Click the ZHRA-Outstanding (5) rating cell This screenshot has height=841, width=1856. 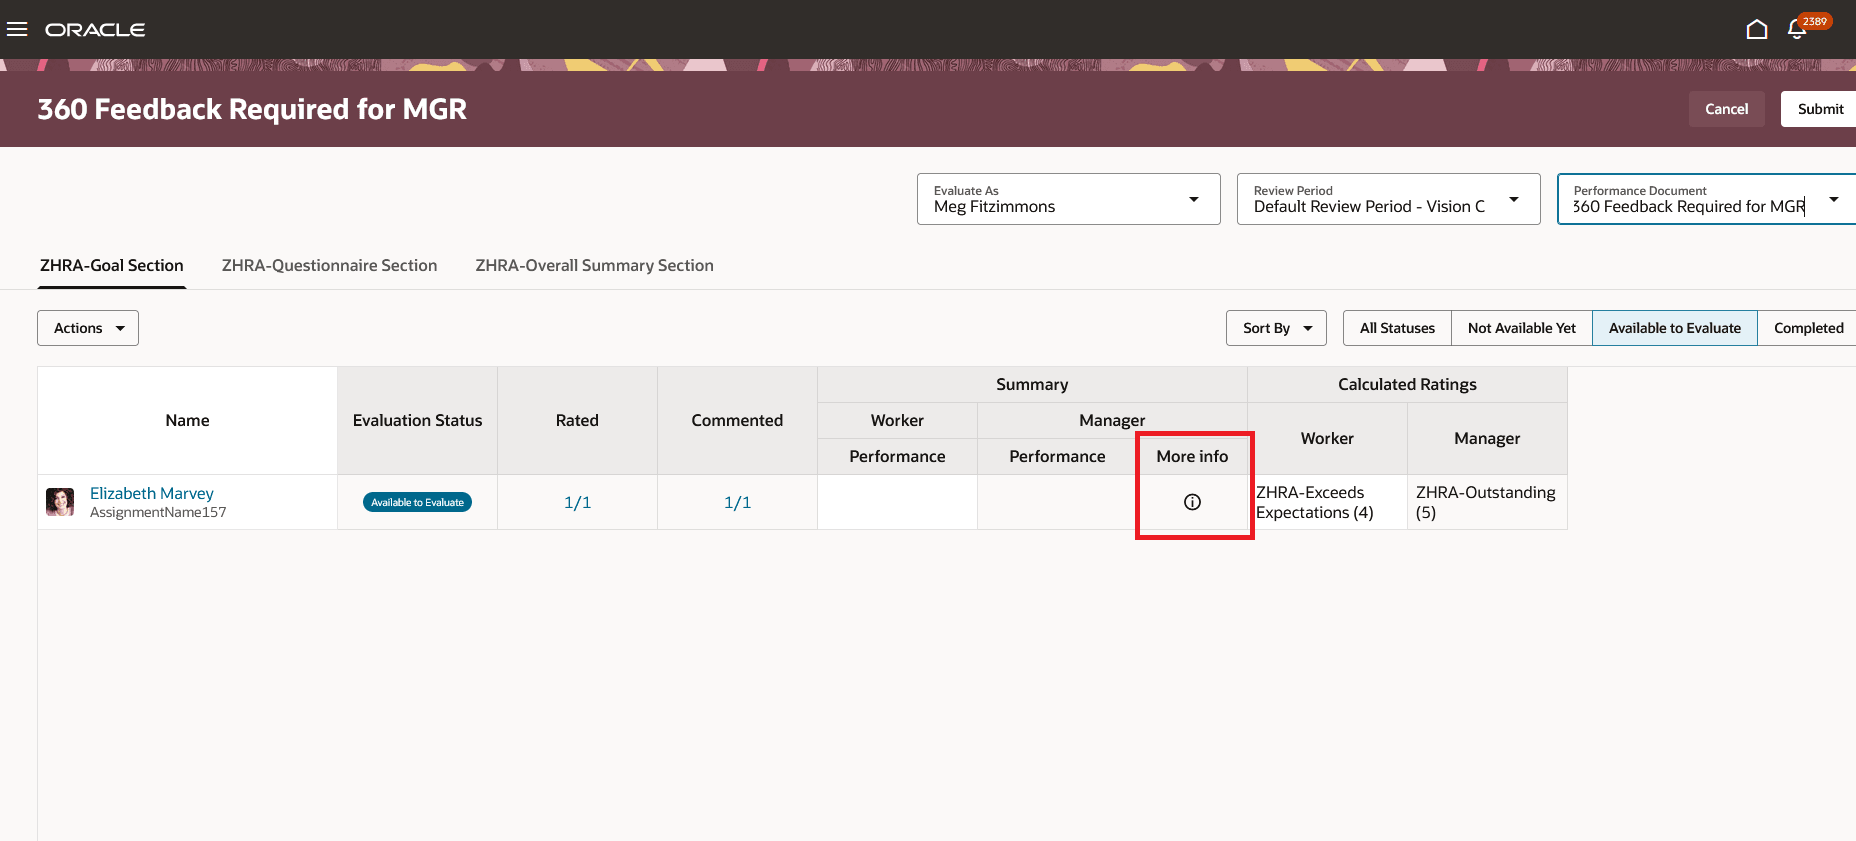pos(1487,502)
